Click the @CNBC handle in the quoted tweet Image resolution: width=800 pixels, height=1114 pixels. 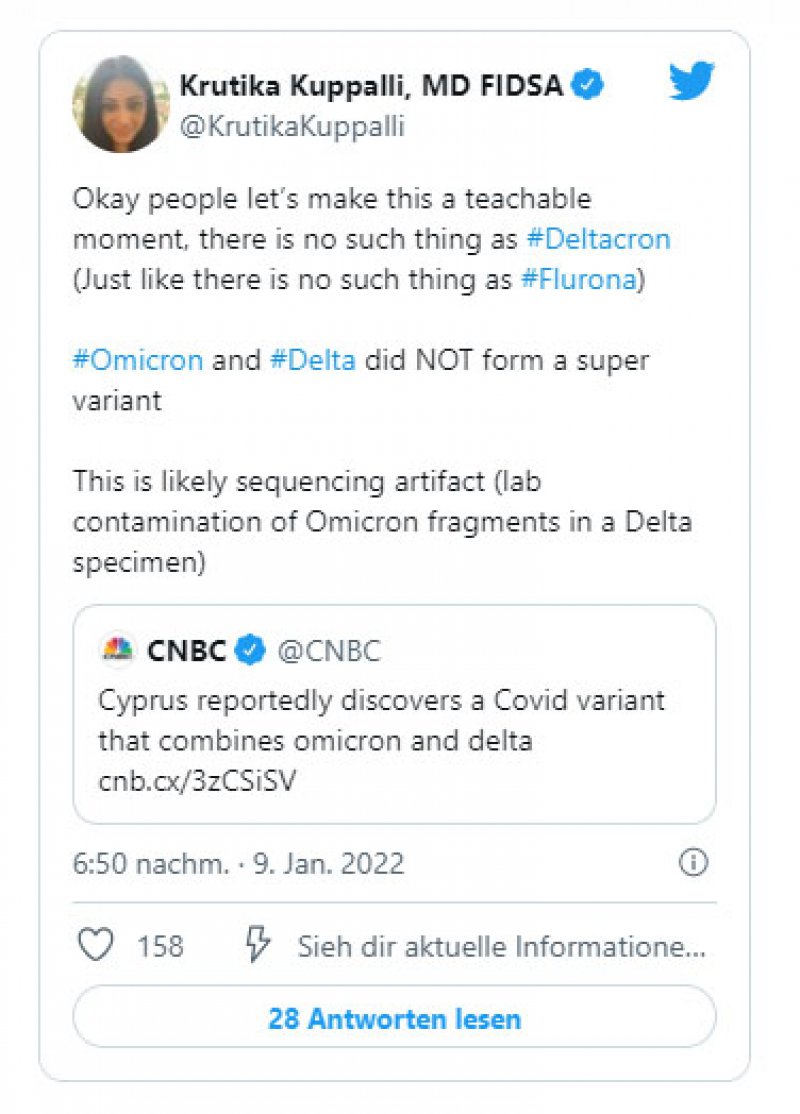(x=329, y=652)
